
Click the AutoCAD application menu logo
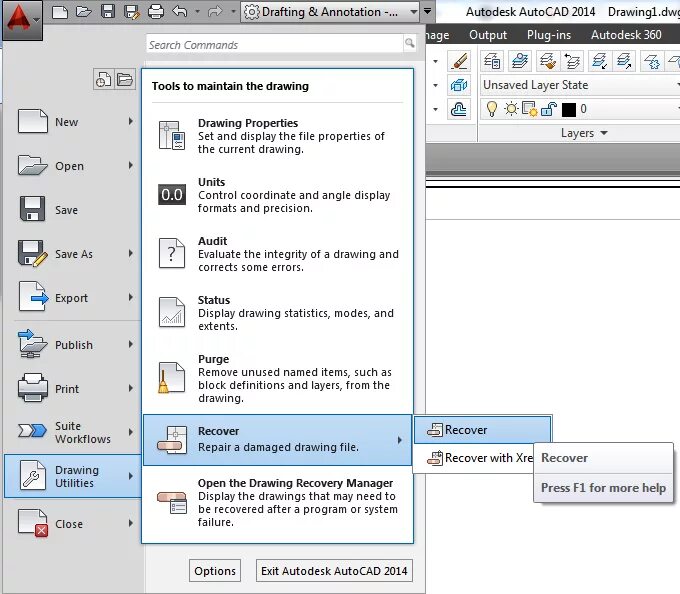tap(23, 20)
